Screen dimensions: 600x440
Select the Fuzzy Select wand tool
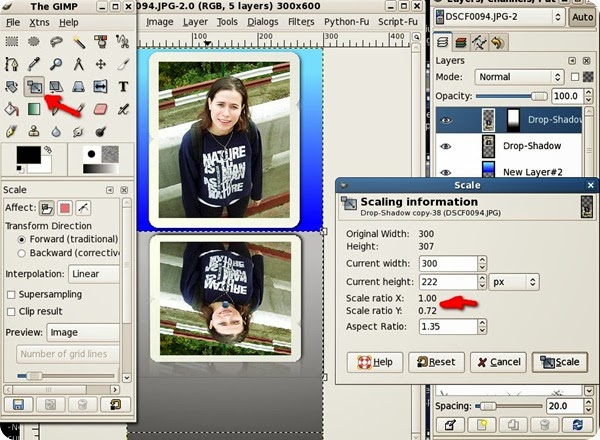point(79,41)
